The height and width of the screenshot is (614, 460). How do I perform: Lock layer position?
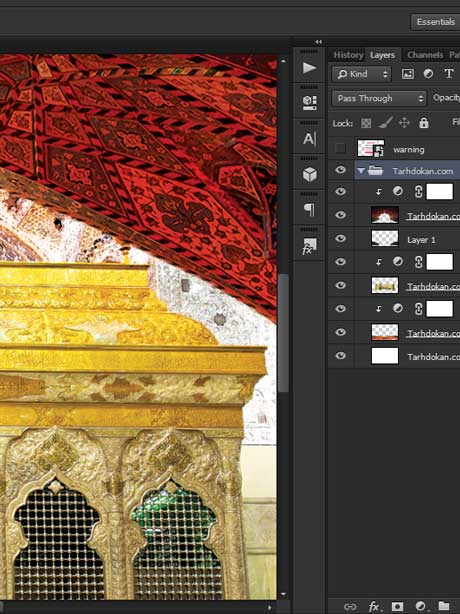tap(404, 123)
